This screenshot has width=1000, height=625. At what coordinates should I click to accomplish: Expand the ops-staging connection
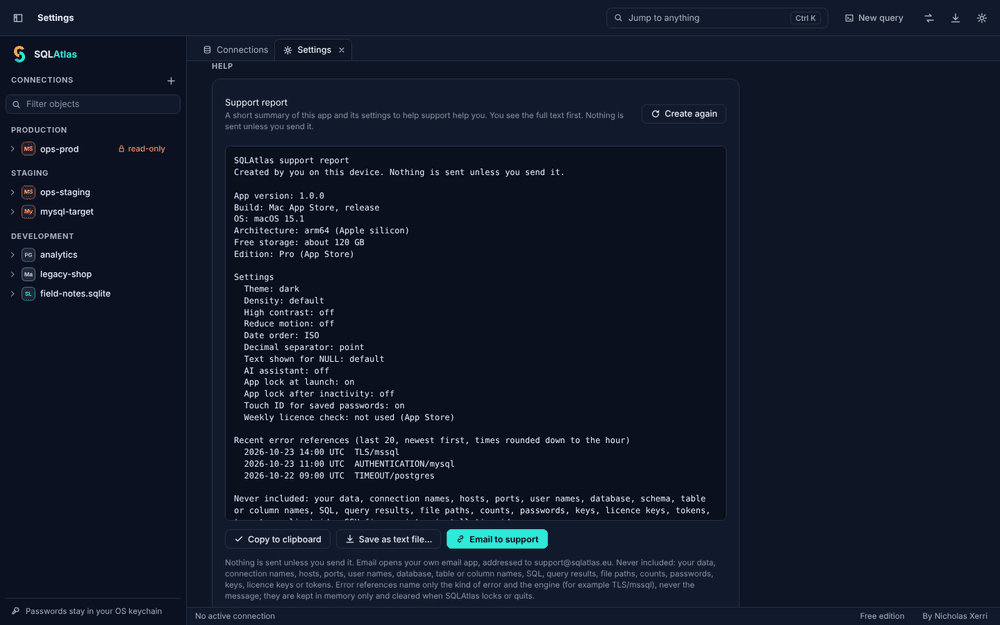click(12, 192)
